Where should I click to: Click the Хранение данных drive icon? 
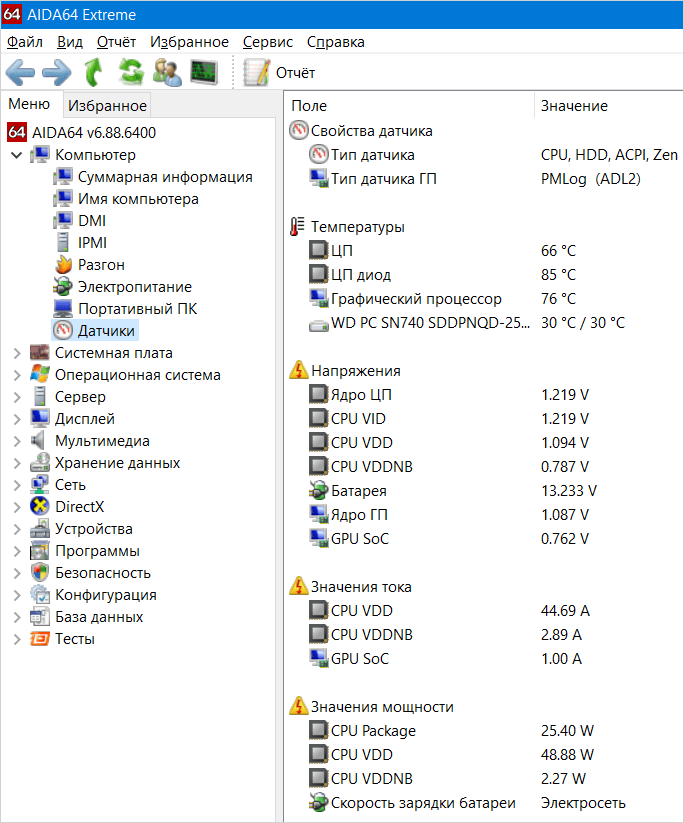coord(40,462)
